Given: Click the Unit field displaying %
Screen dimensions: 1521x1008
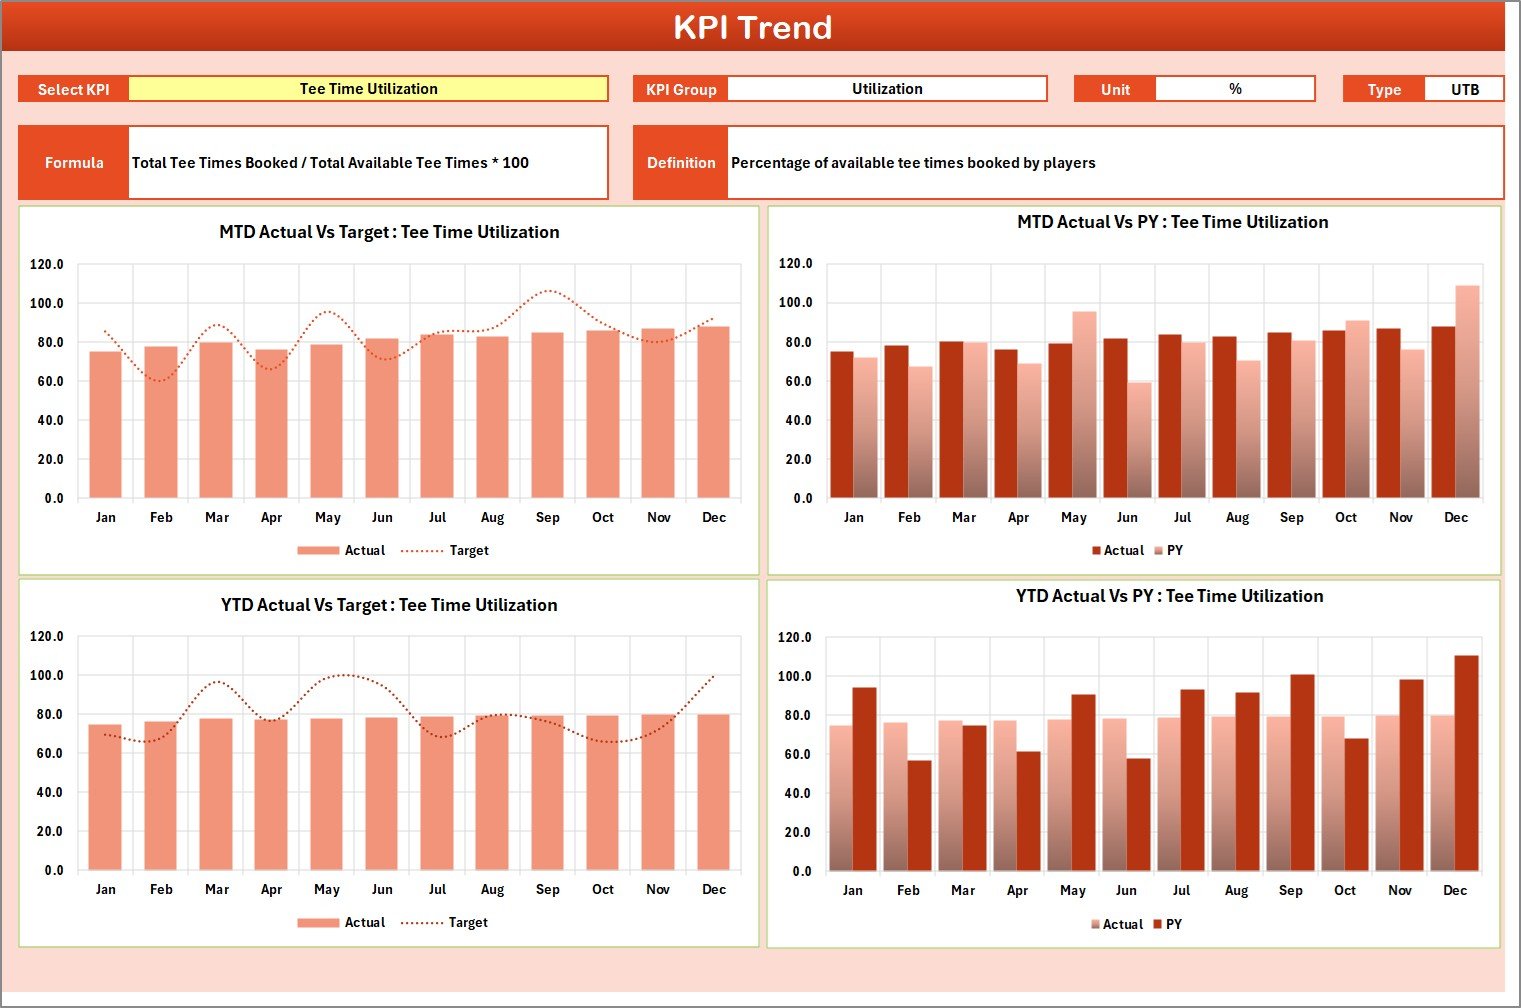Looking at the screenshot, I should point(1236,88).
